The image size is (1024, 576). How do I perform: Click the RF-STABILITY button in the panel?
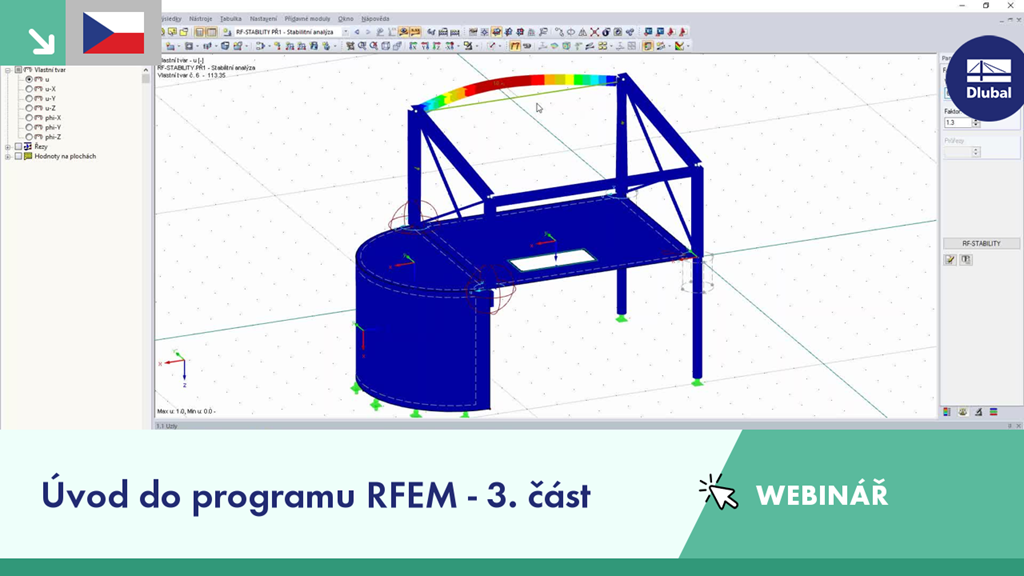pyautogui.click(x=981, y=244)
